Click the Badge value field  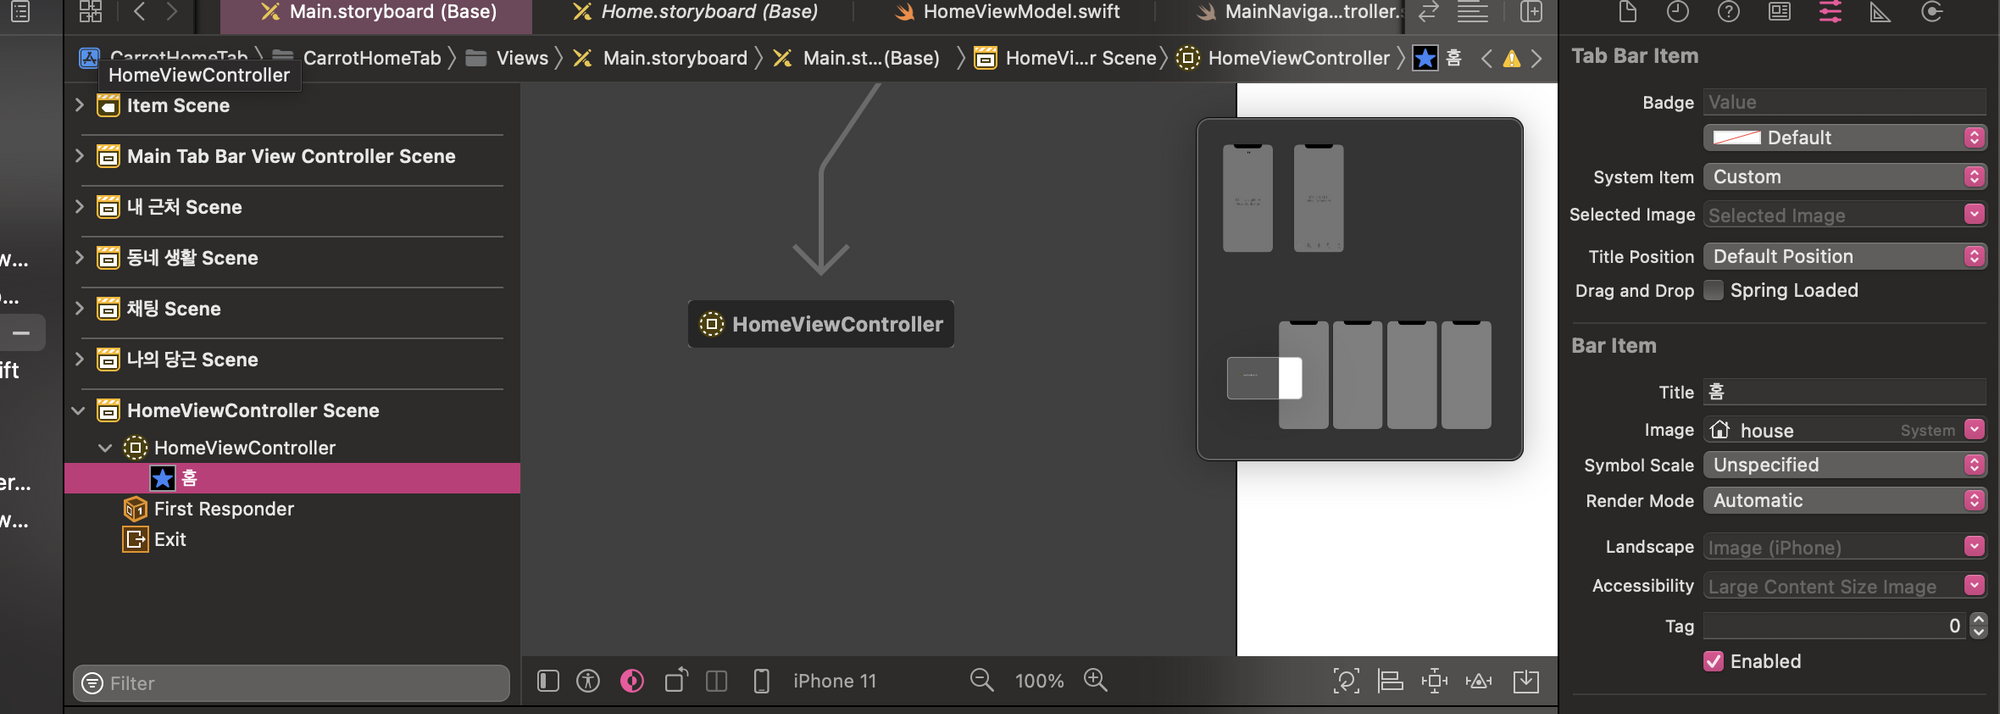[1845, 102]
